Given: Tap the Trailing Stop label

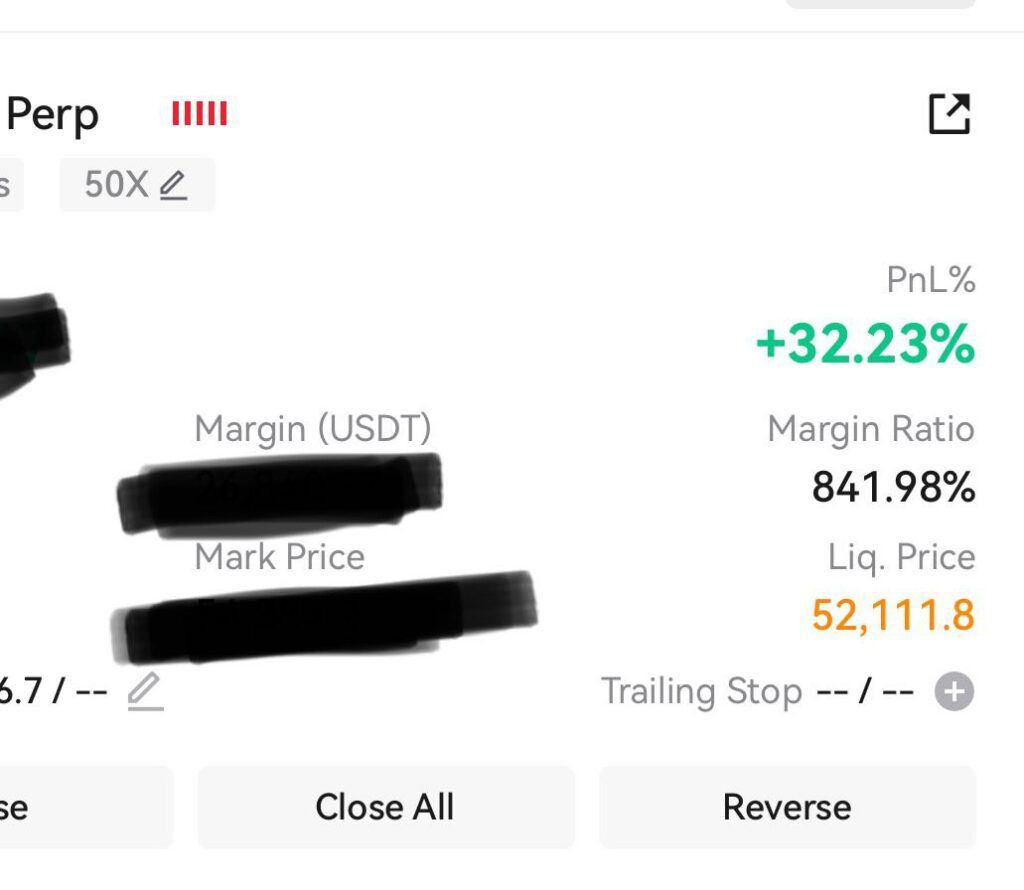Looking at the screenshot, I should point(701,691).
